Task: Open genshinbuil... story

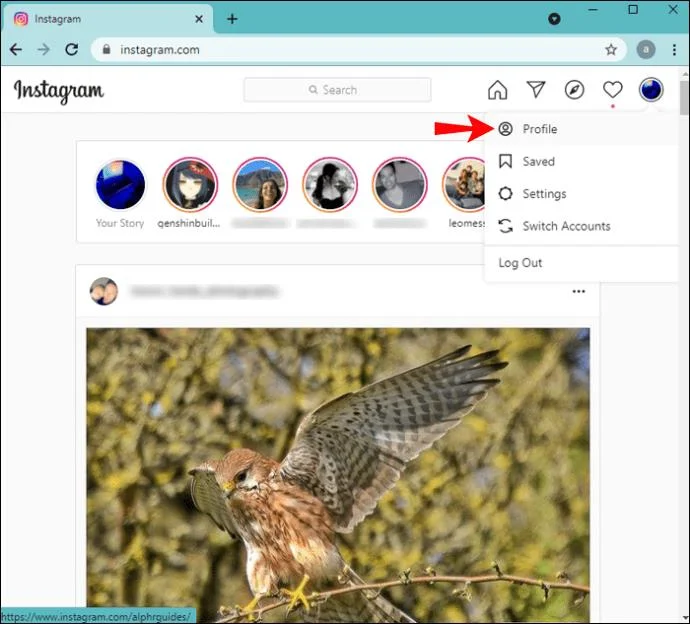Action: tap(190, 185)
